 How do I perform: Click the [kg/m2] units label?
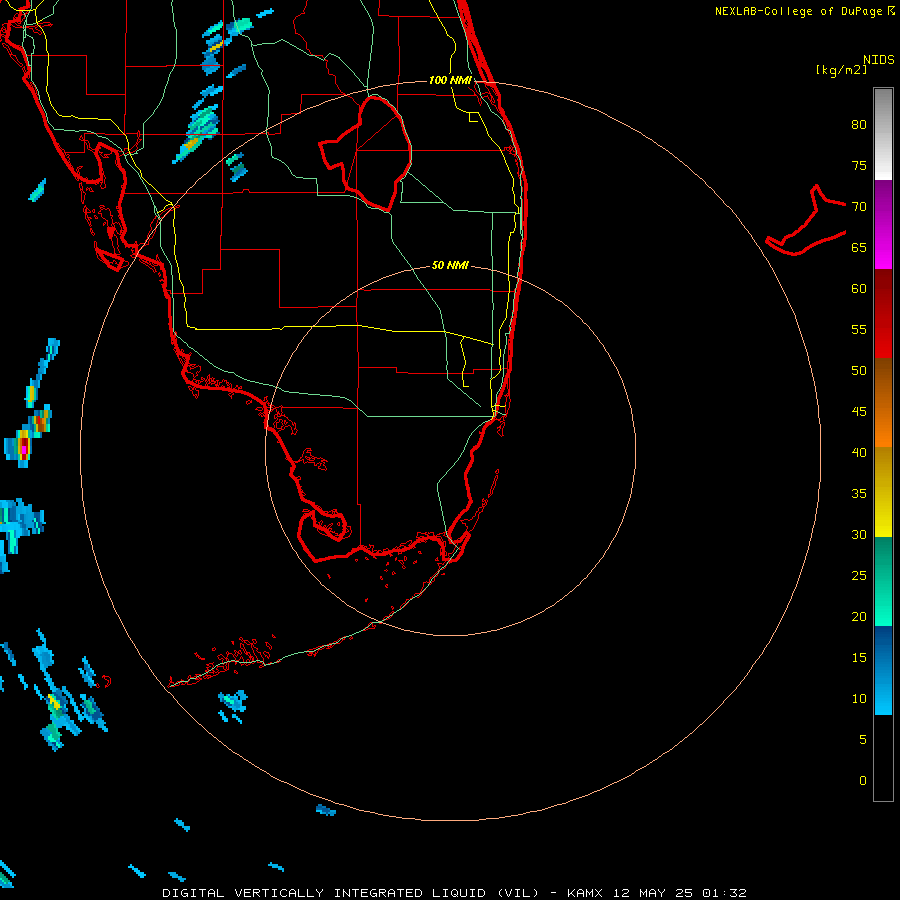click(x=841, y=70)
